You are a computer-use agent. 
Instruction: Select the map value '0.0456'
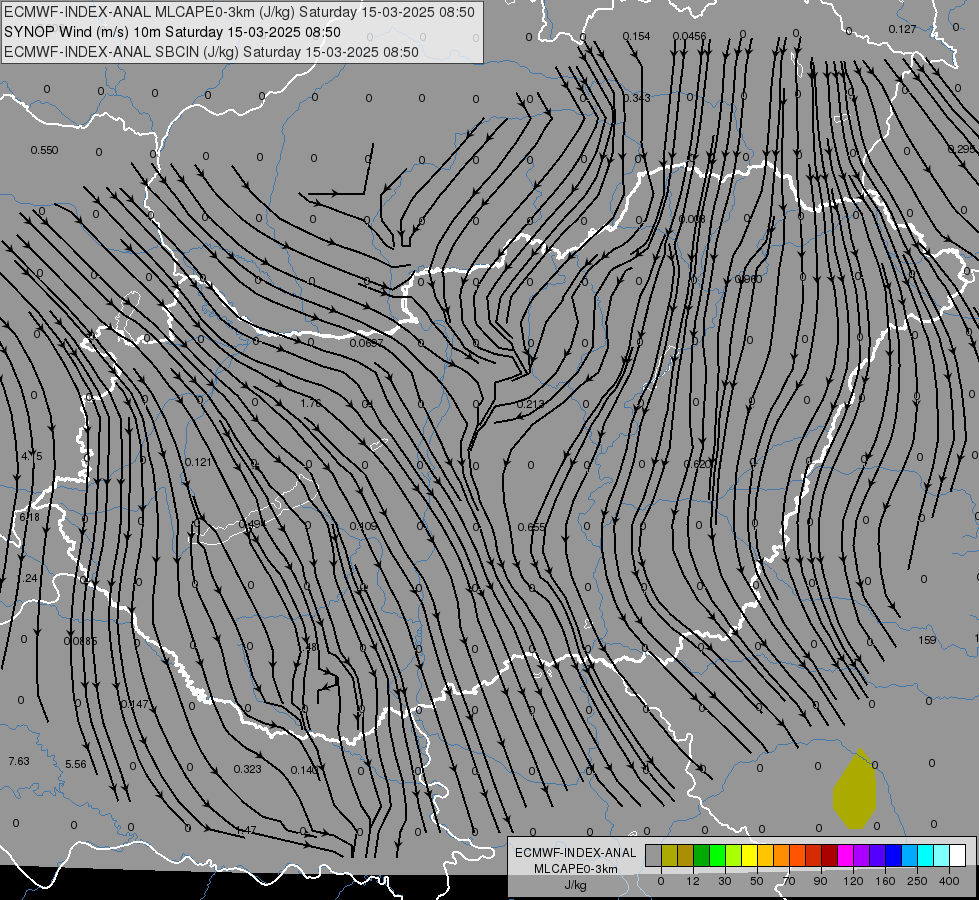tap(690, 36)
